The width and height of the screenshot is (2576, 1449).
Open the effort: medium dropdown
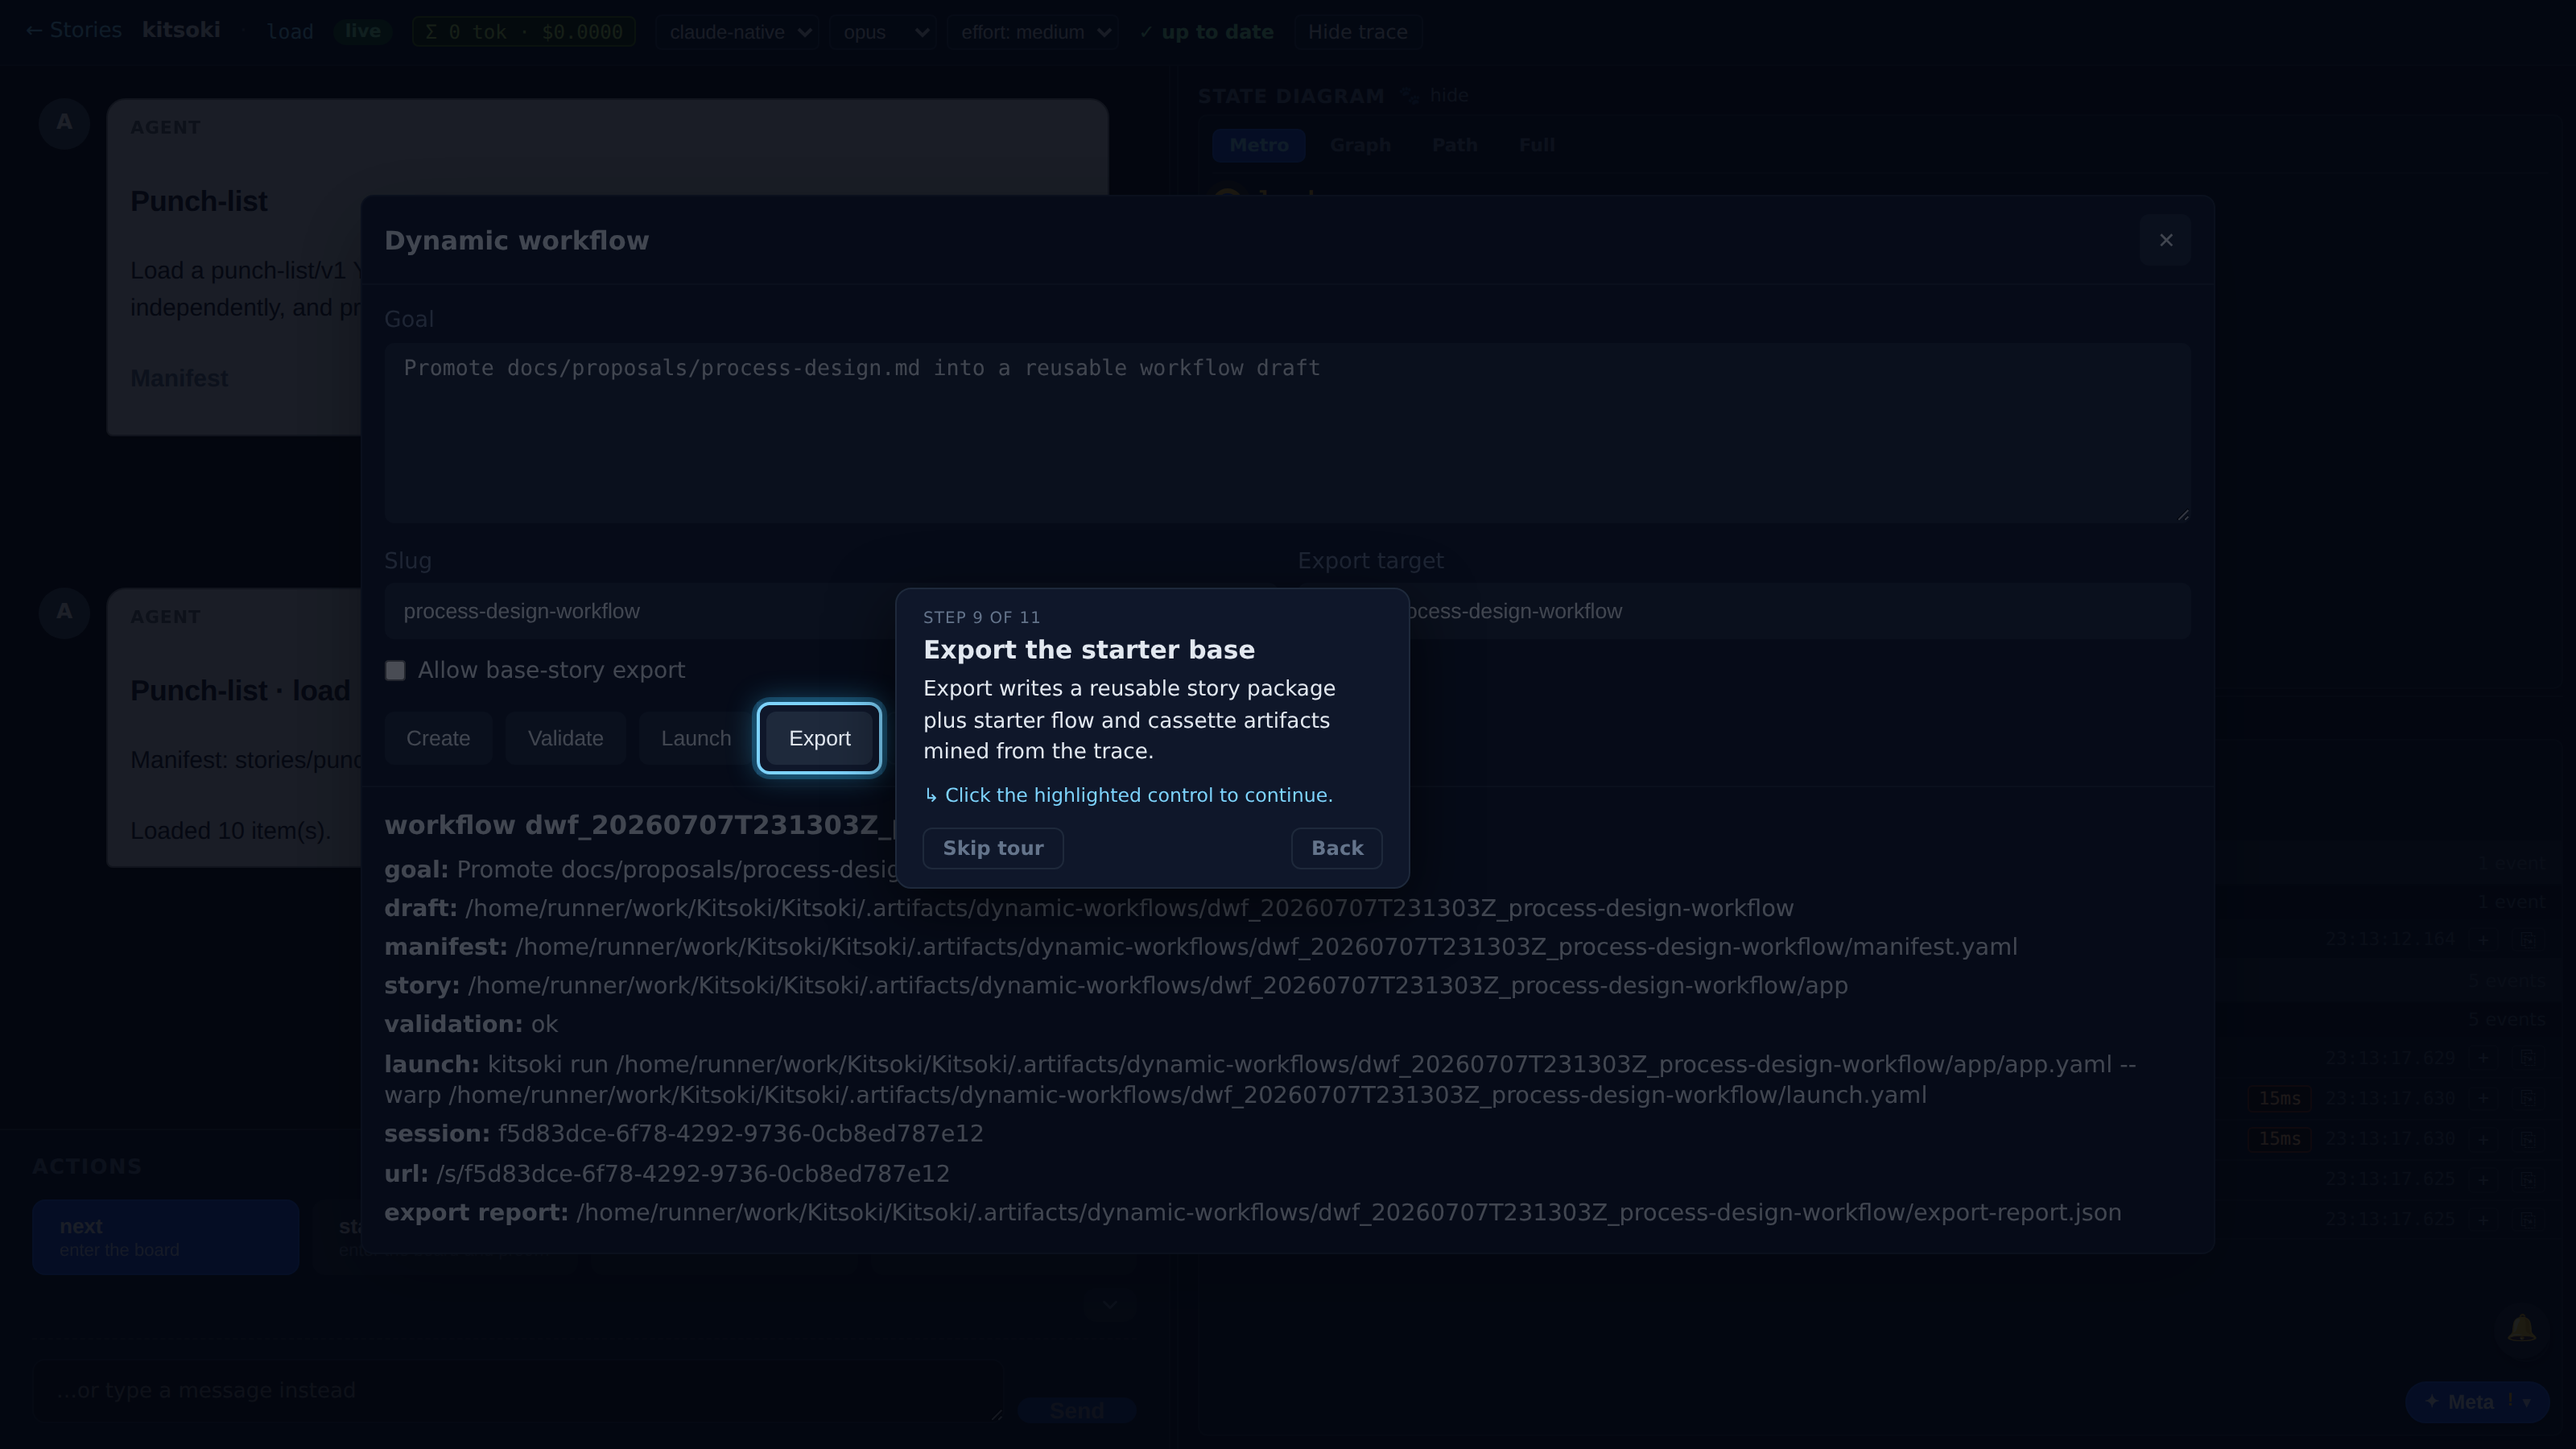pos(1033,32)
